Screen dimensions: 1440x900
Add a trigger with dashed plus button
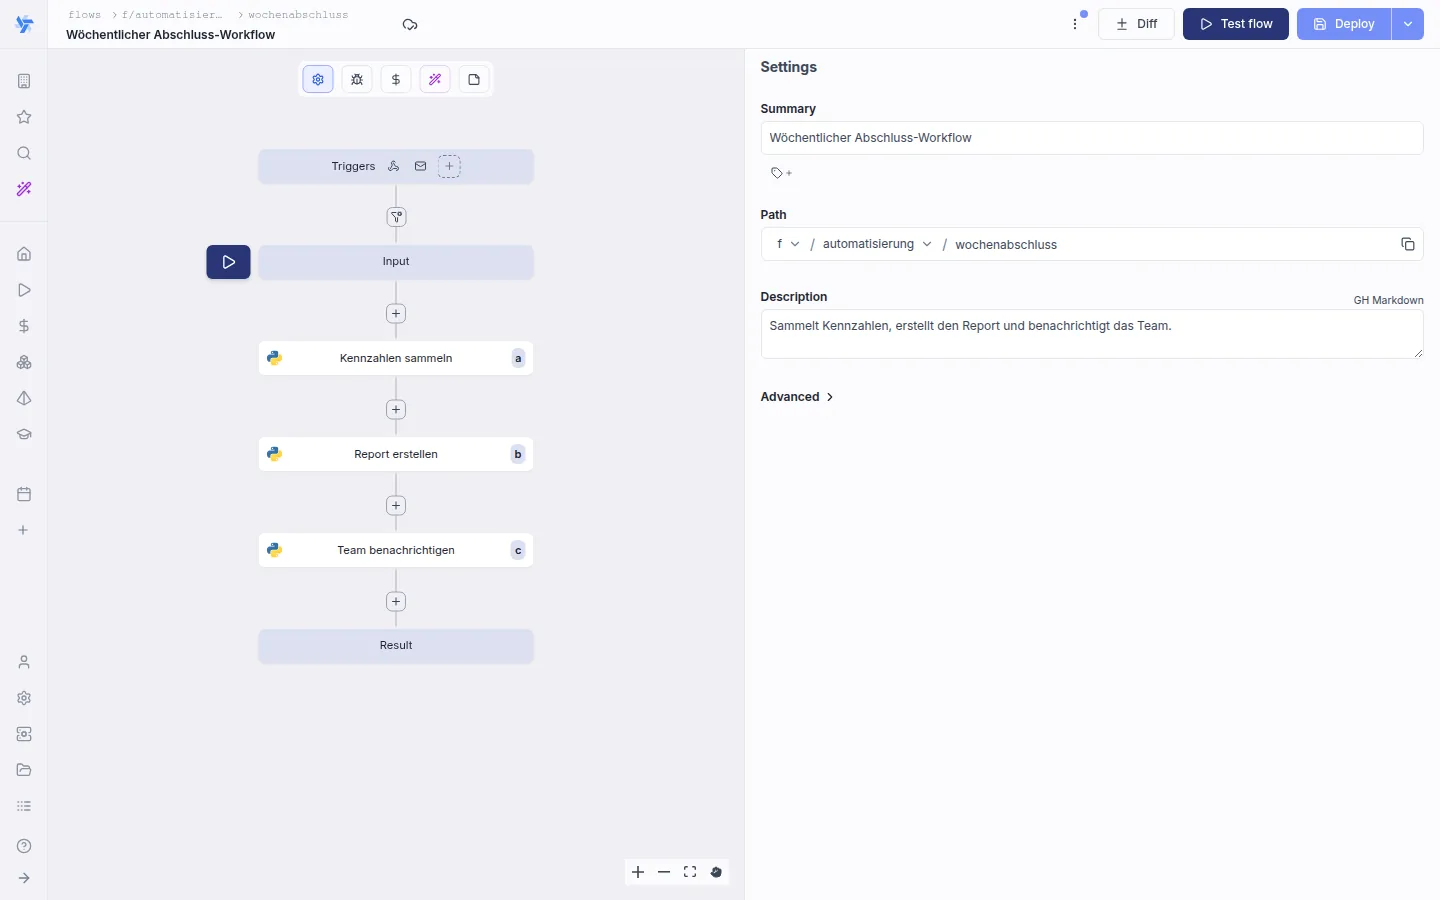(450, 167)
